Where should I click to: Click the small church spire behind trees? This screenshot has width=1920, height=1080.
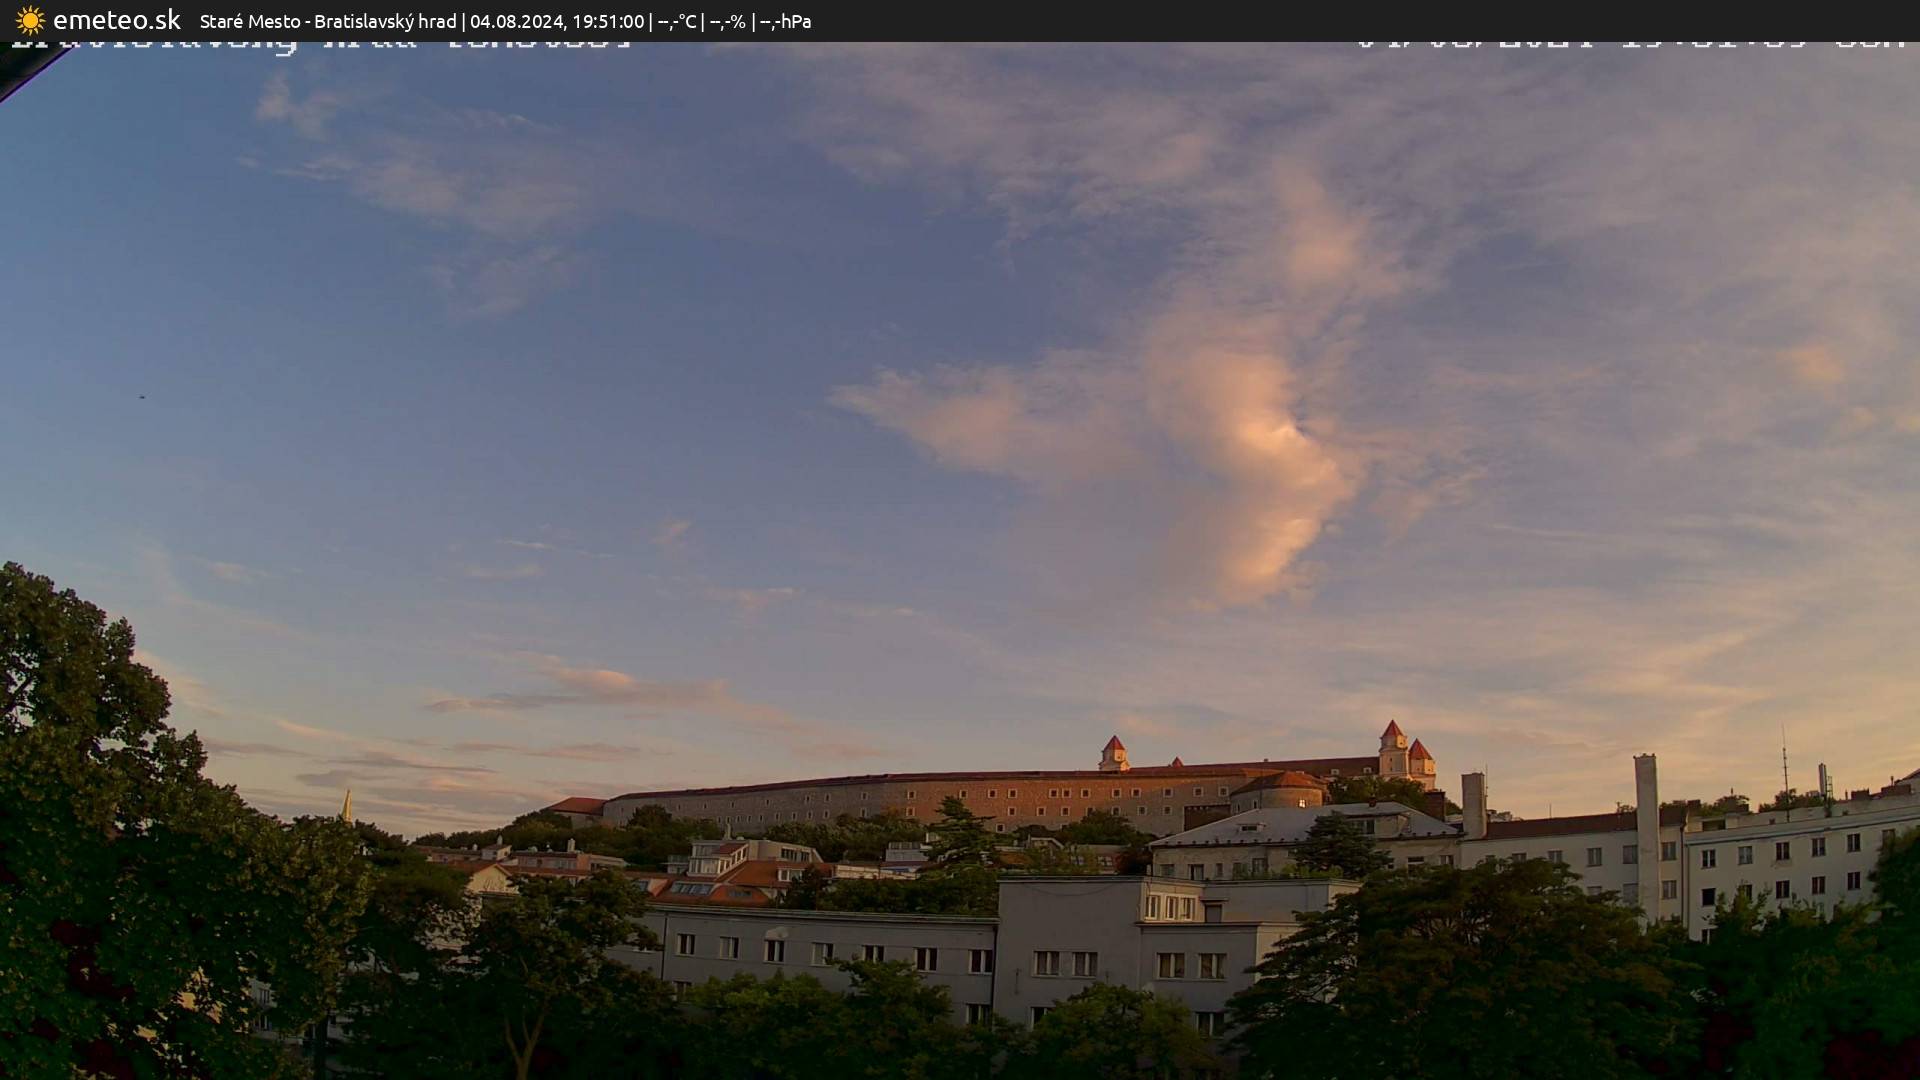tap(347, 806)
